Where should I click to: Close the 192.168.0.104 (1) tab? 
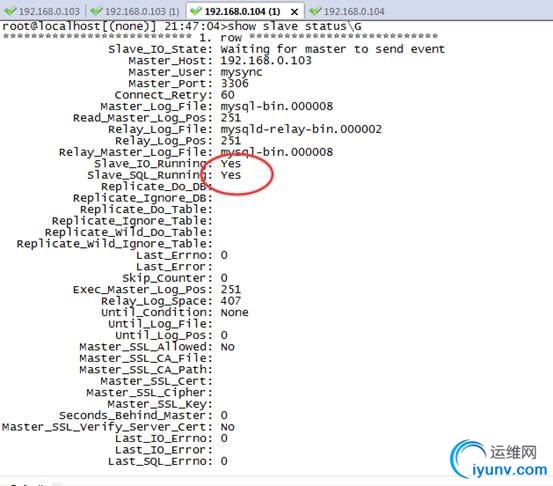(294, 12)
